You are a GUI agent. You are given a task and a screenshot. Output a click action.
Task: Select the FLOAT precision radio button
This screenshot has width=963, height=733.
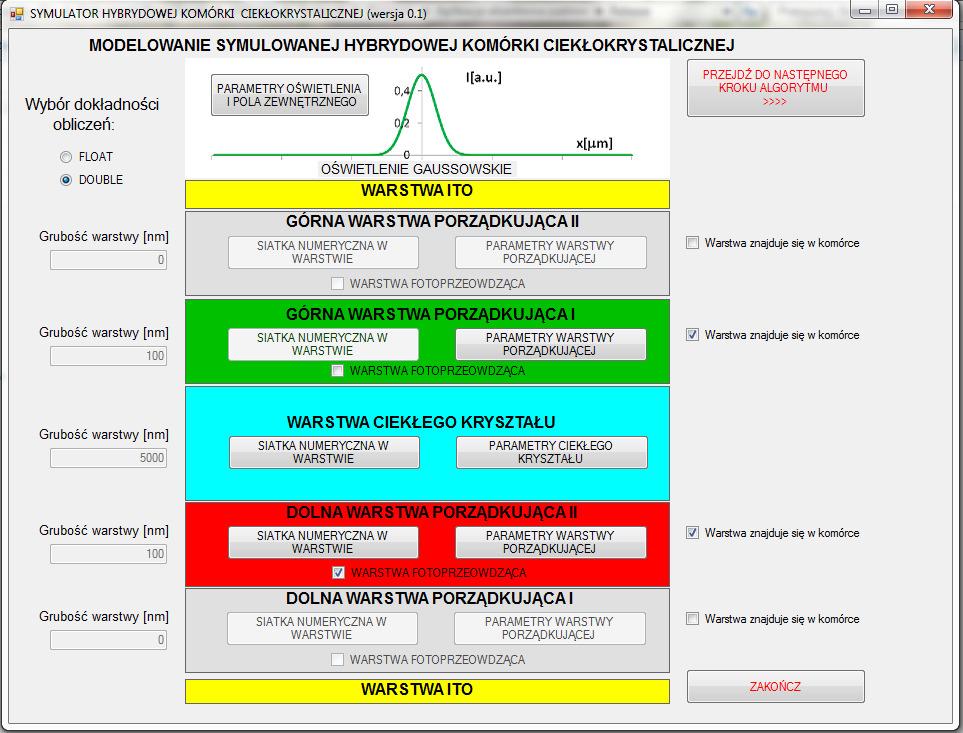point(66,157)
